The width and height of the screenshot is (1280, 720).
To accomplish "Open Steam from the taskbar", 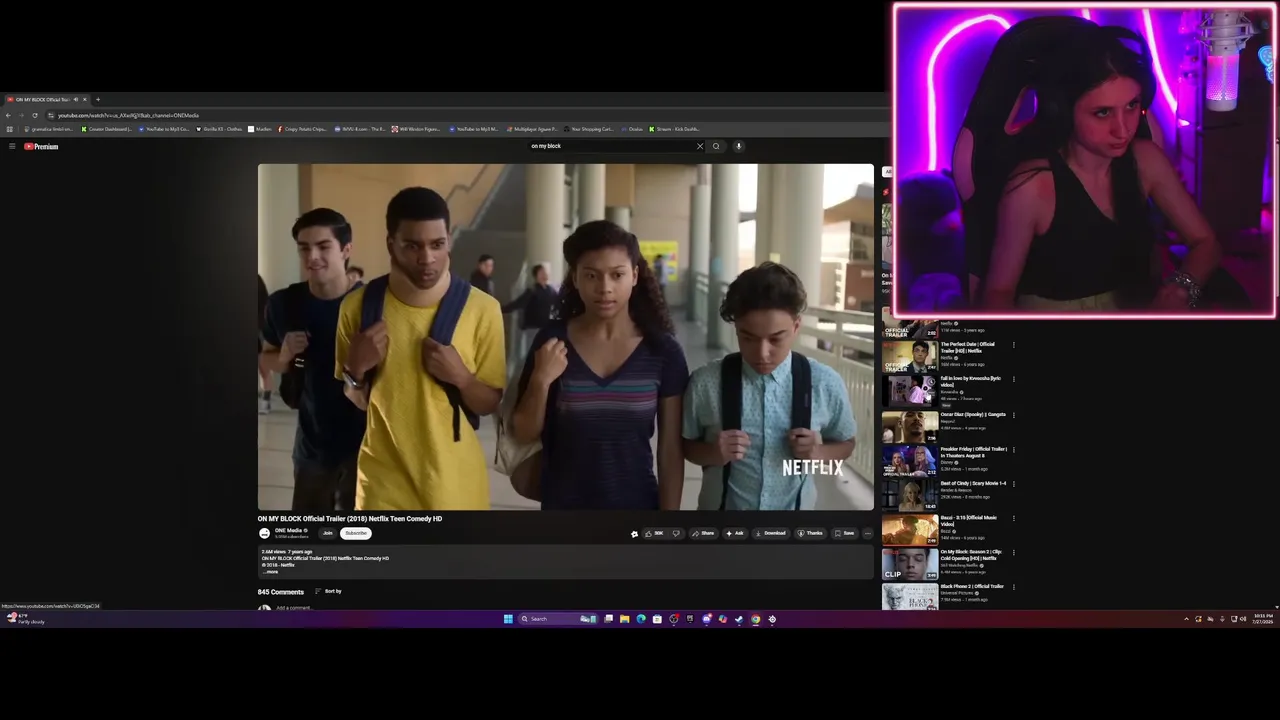I will coord(738,619).
